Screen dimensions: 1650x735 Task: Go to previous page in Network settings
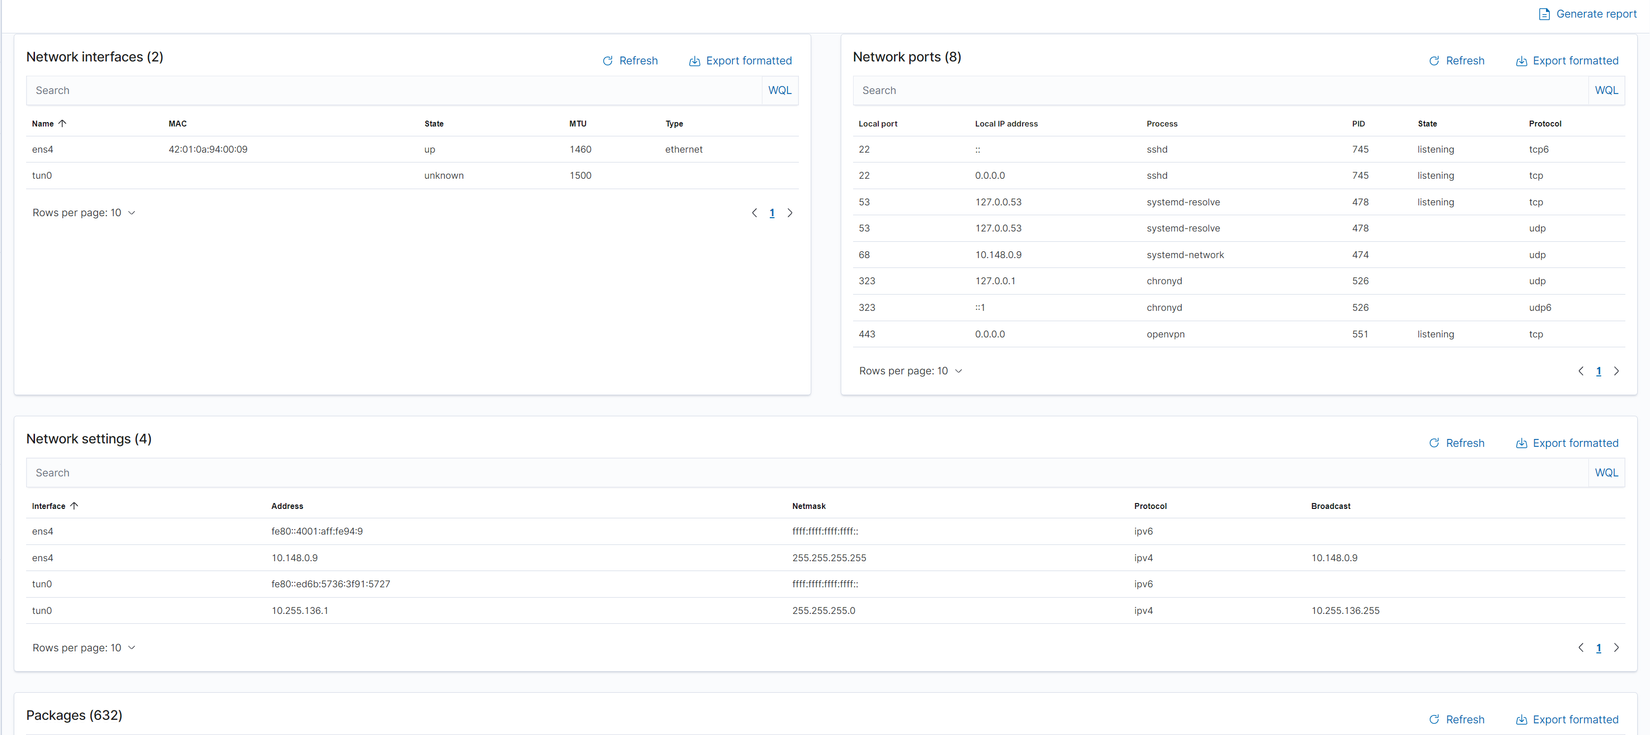(x=1581, y=648)
